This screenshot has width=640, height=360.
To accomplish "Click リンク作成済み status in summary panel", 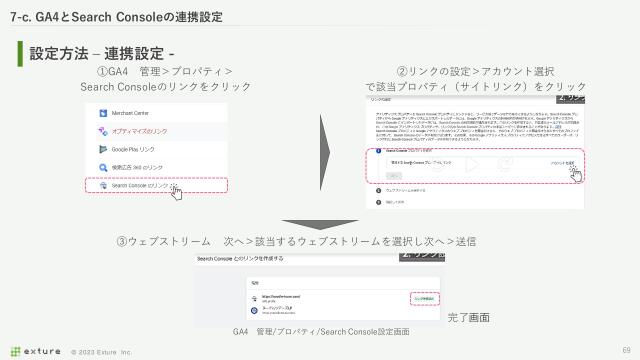I will click(424, 299).
